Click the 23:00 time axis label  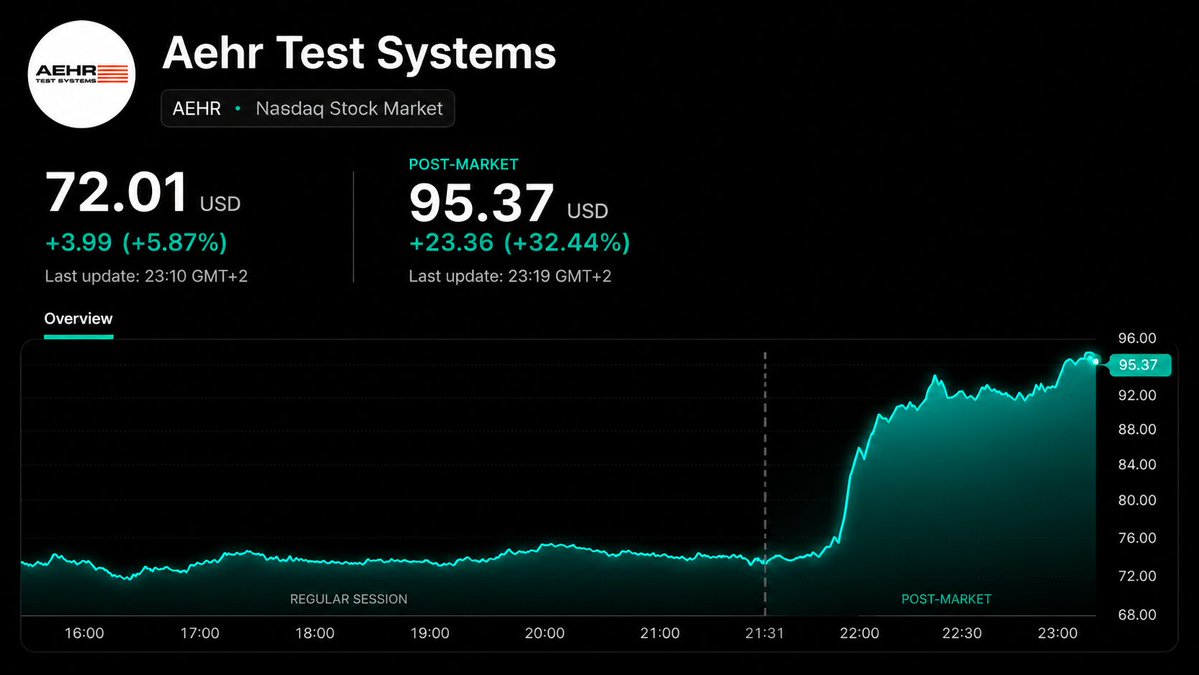pos(1058,633)
